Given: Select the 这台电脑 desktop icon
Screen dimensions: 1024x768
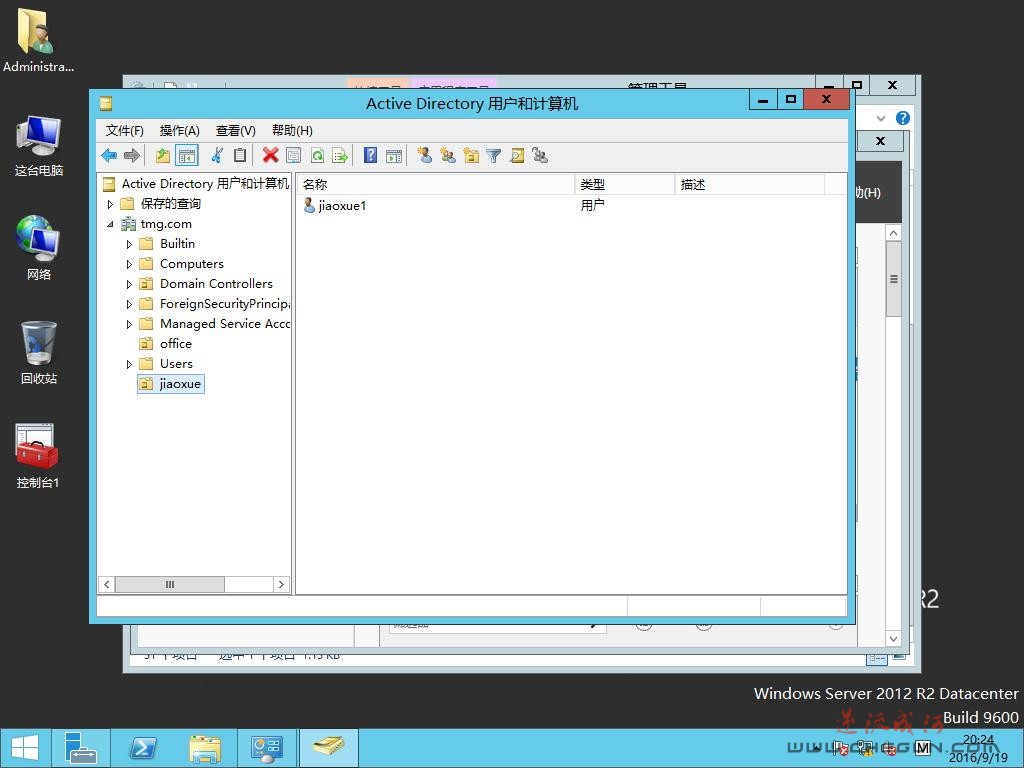Looking at the screenshot, I should 39,146.
